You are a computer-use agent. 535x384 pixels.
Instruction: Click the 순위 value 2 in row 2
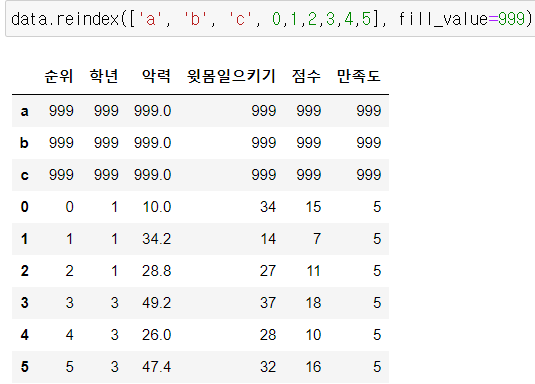(70, 271)
